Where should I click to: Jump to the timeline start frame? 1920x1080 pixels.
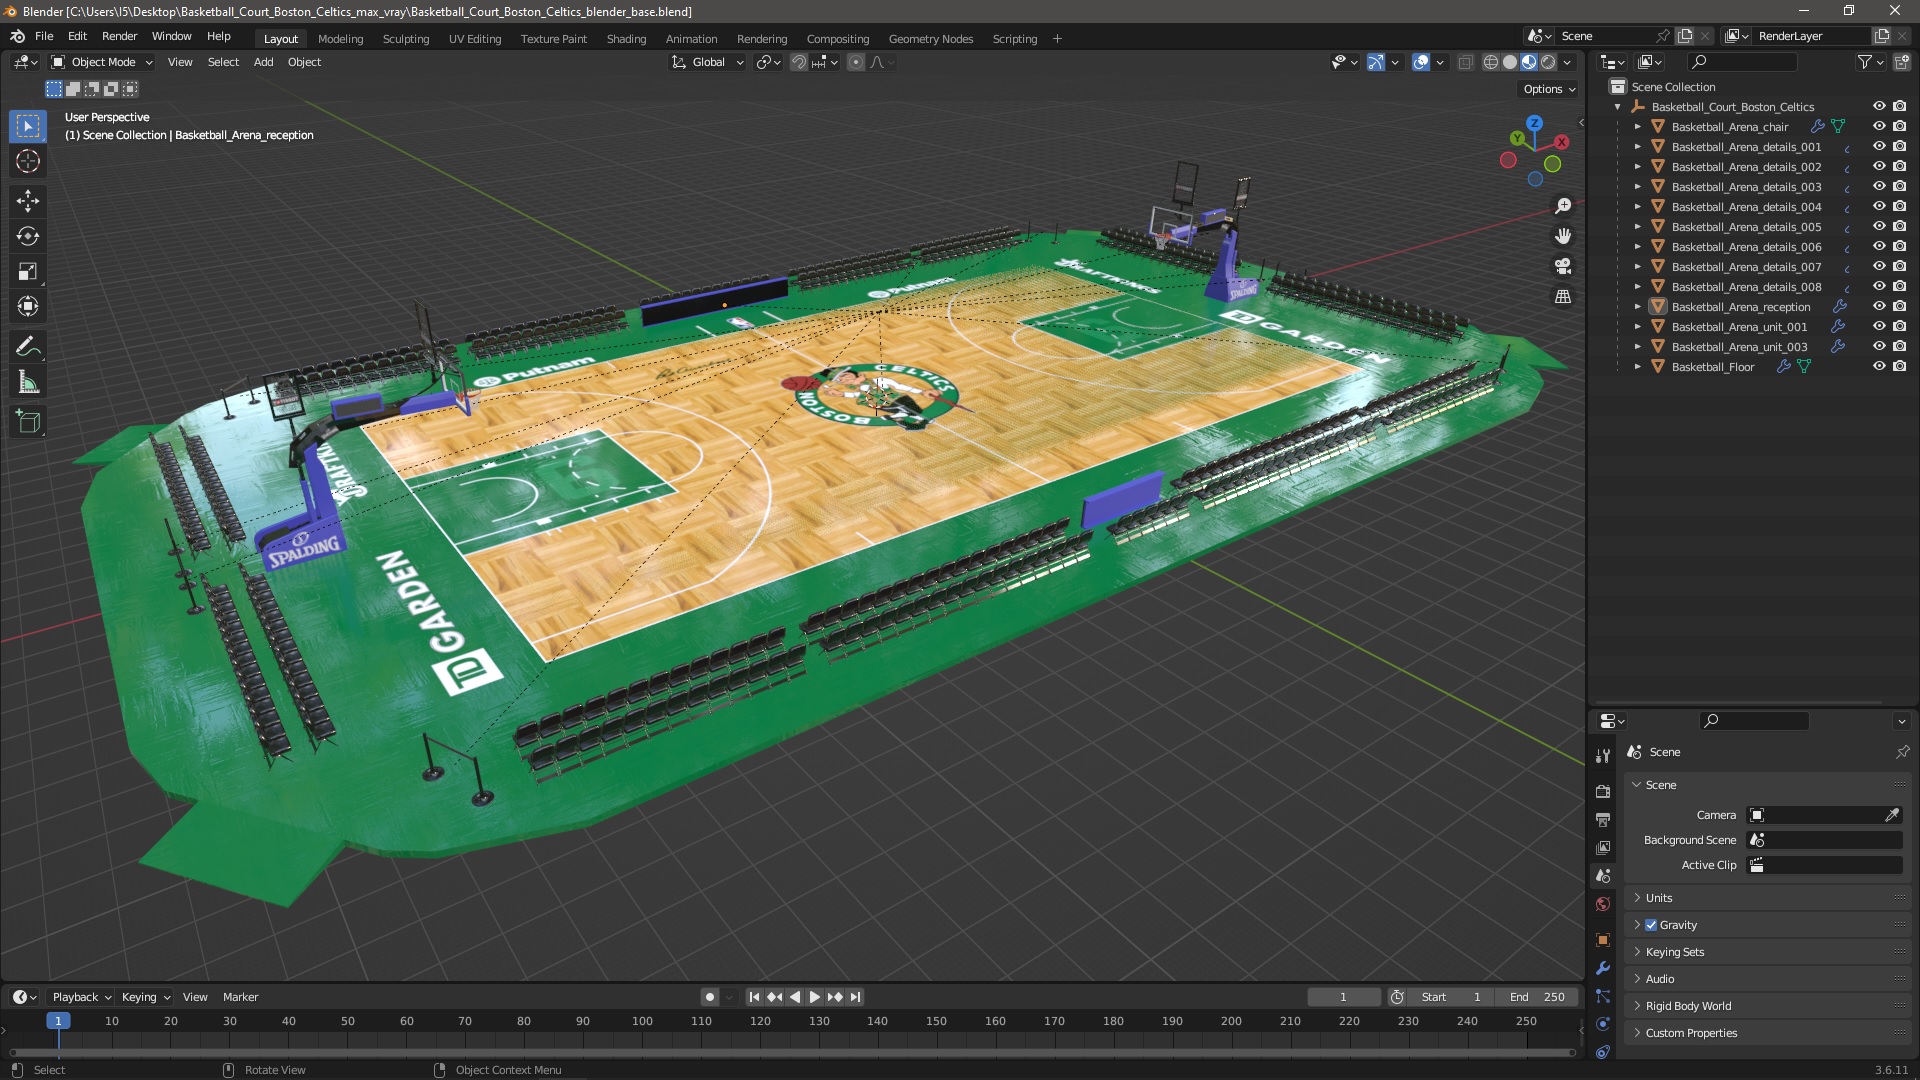click(x=754, y=997)
